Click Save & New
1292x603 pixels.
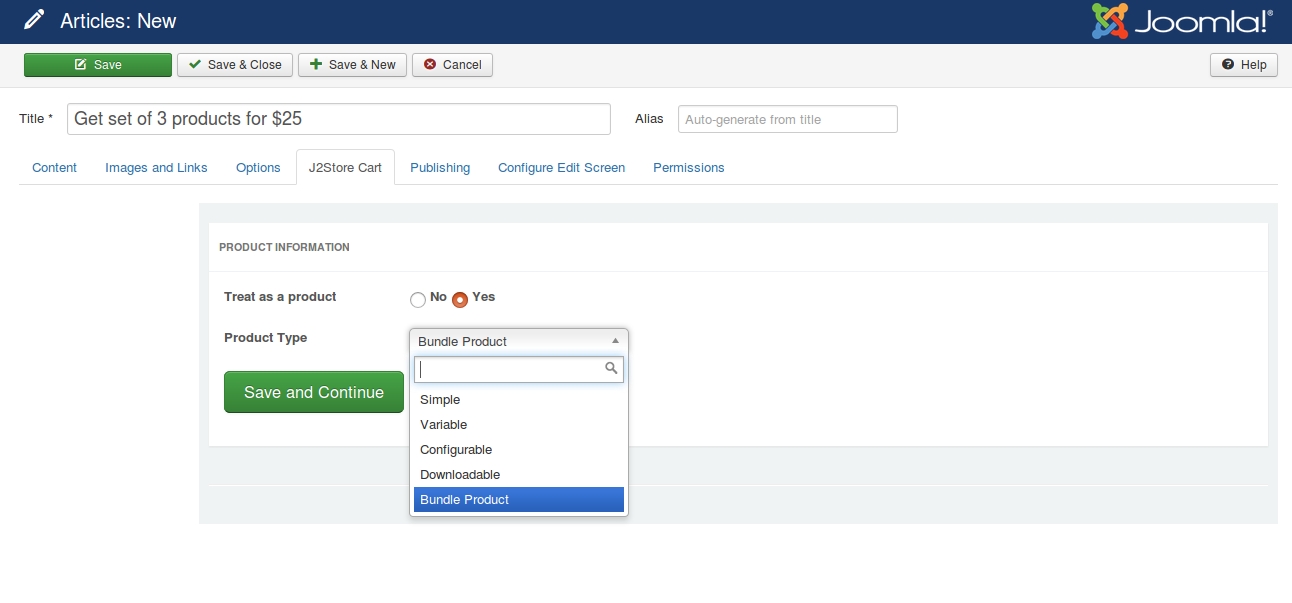(352, 65)
